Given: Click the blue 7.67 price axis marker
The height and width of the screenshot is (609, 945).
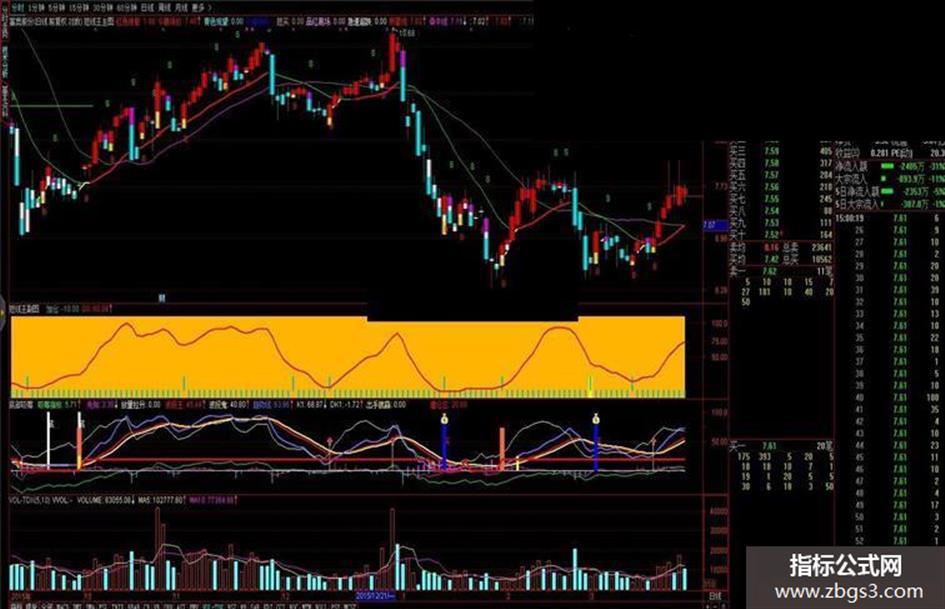Looking at the screenshot, I should pyautogui.click(x=717, y=225).
